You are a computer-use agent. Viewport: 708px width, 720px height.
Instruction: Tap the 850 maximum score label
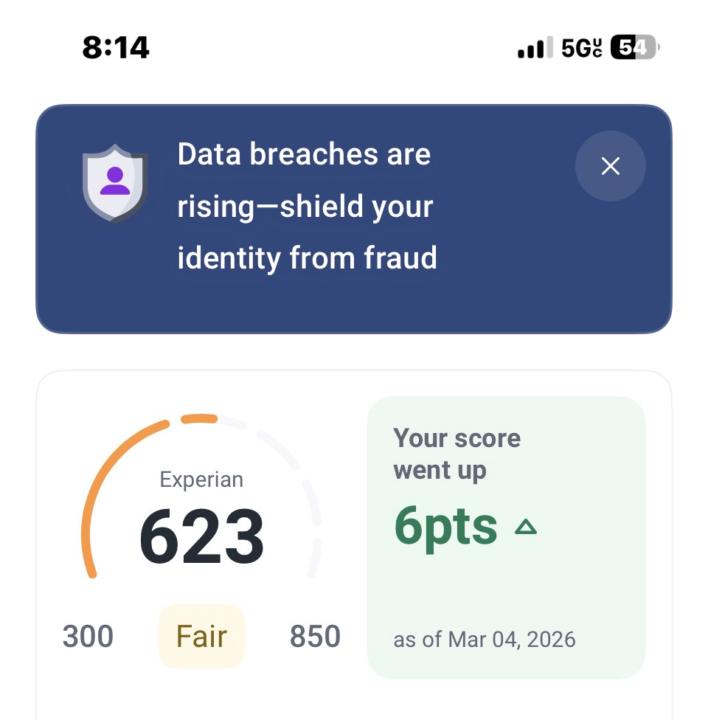click(x=315, y=636)
